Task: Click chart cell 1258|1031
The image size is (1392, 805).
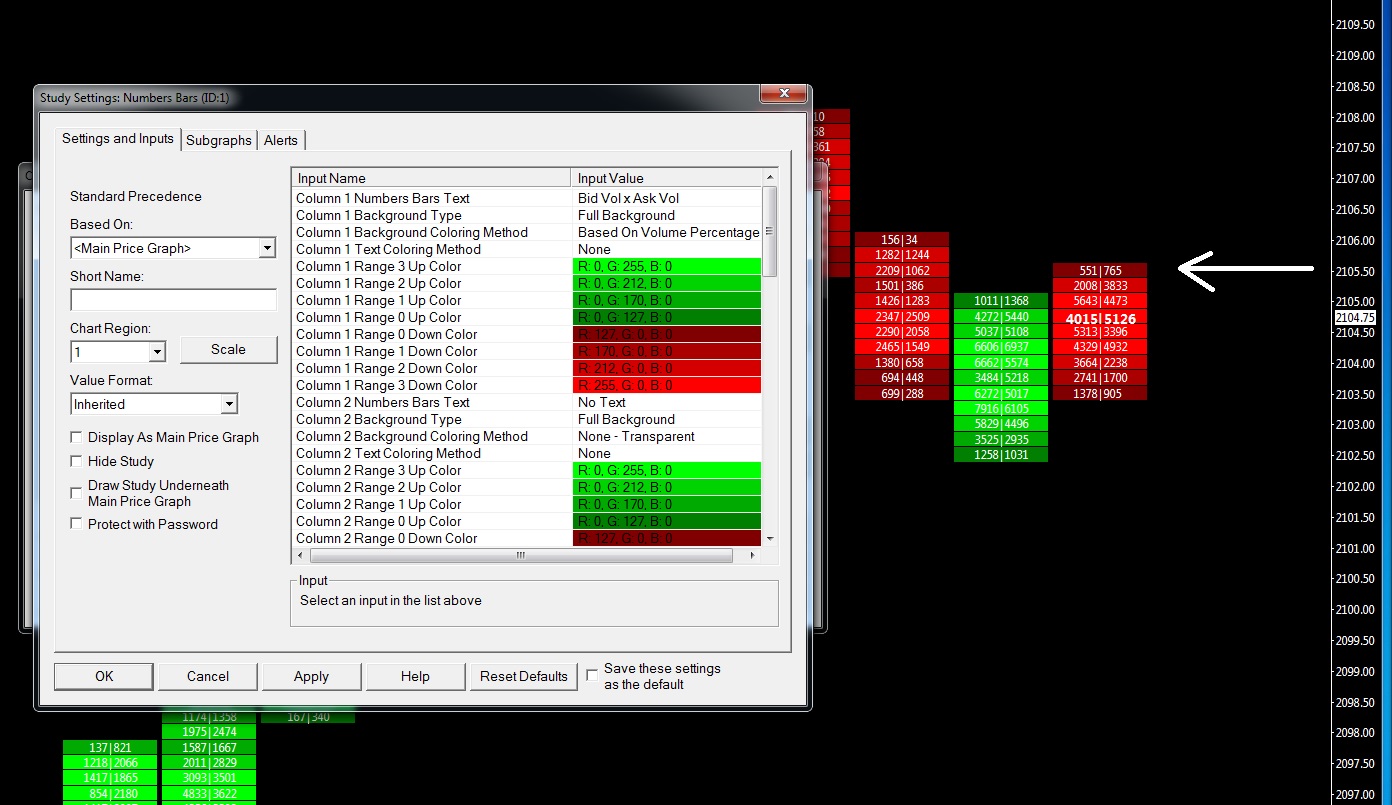Action: 1001,455
